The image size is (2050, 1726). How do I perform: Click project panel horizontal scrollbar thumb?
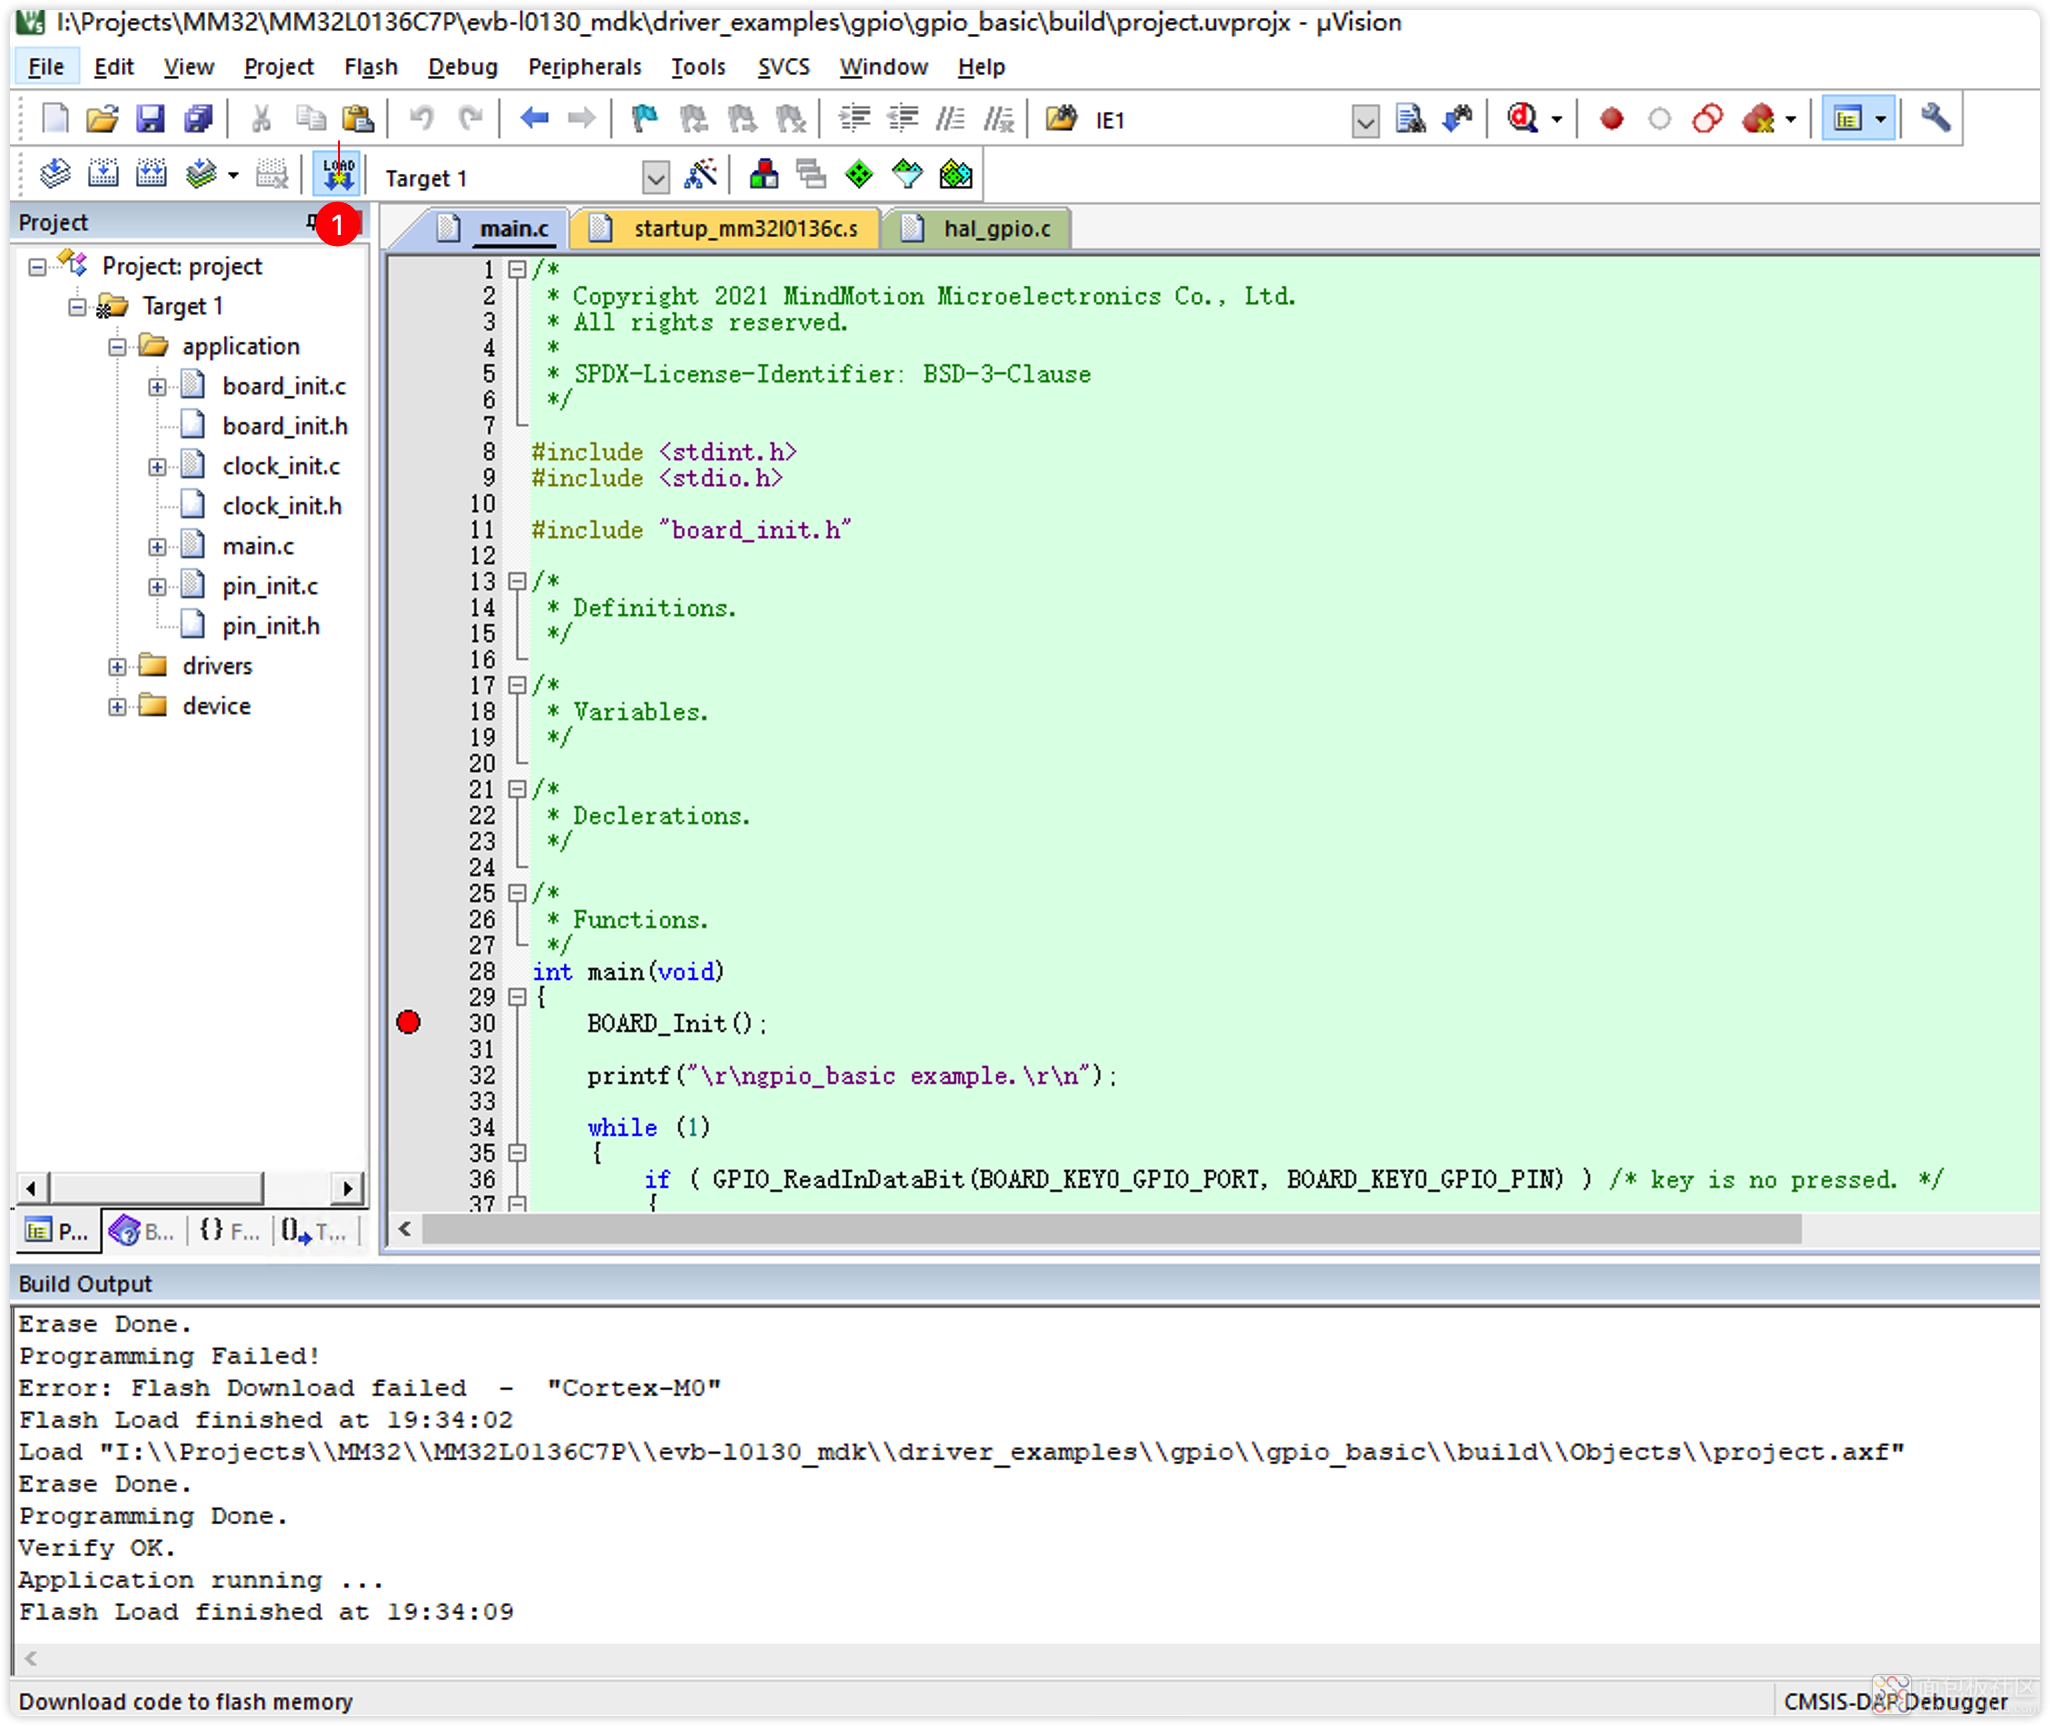tap(157, 1188)
